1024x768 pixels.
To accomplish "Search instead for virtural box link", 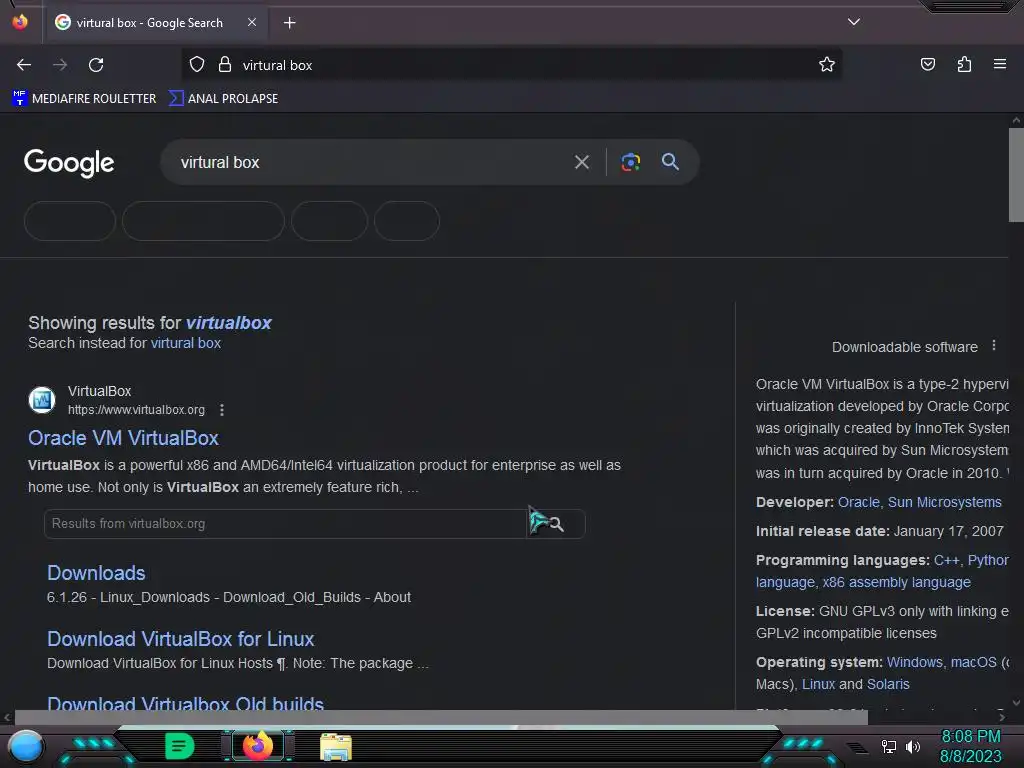I will coord(185,343).
